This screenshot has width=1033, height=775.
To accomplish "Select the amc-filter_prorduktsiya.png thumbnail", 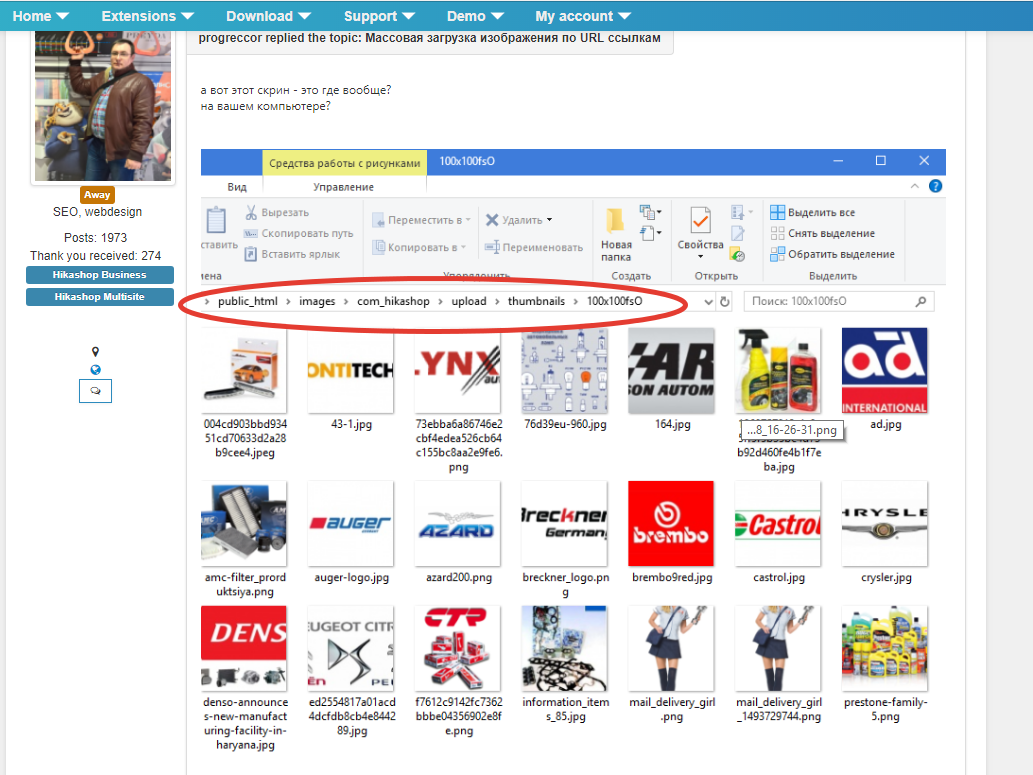I will (244, 523).
